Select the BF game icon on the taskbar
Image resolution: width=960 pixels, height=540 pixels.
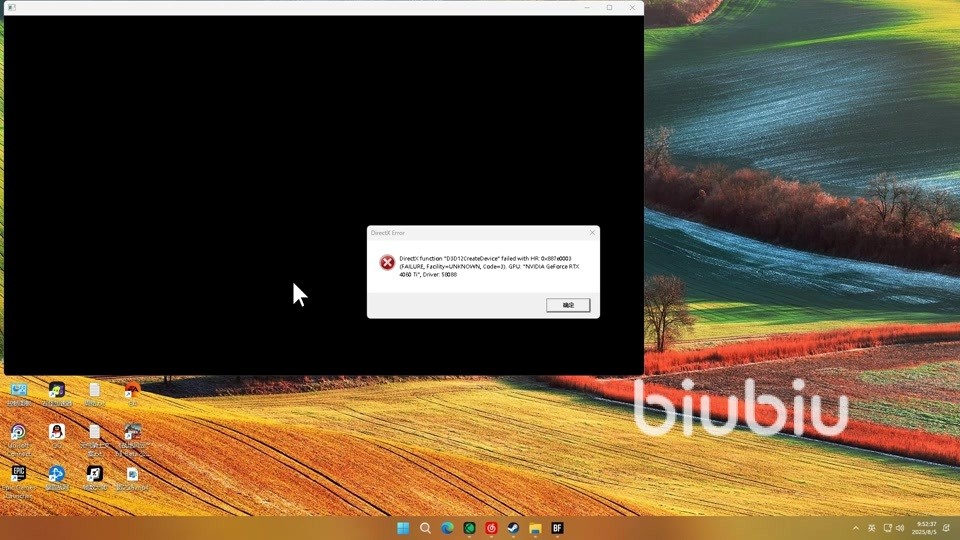(x=557, y=528)
